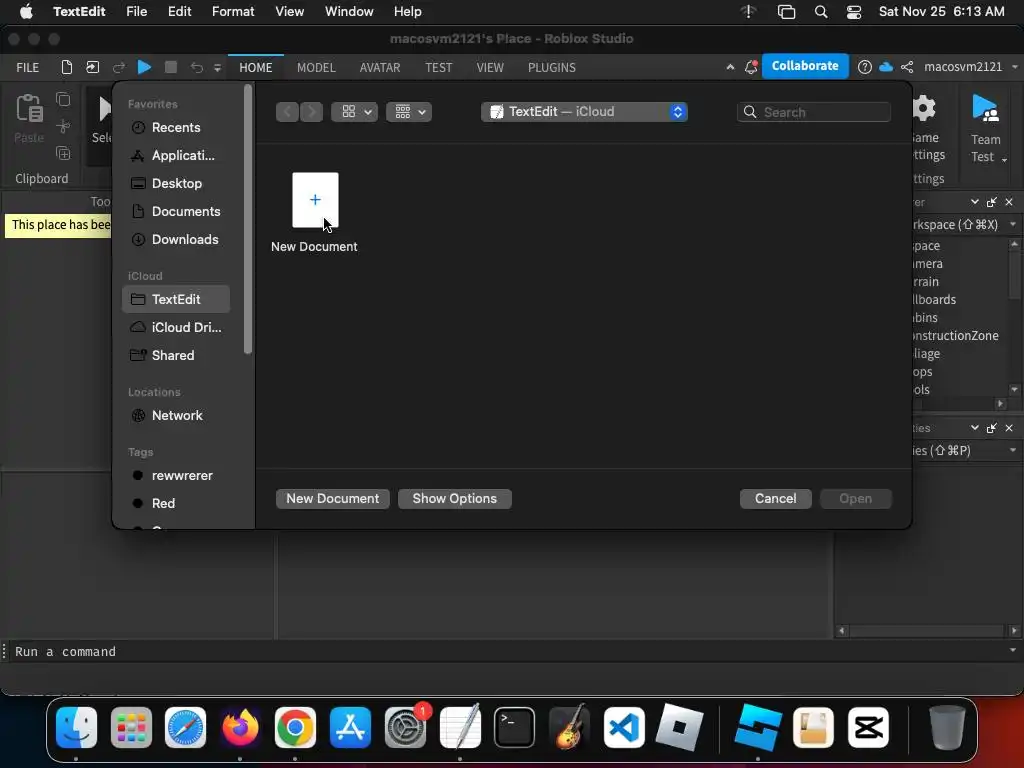Viewport: 1024px width, 768px height.
Task: Open App Store from the dock
Action: [350, 727]
